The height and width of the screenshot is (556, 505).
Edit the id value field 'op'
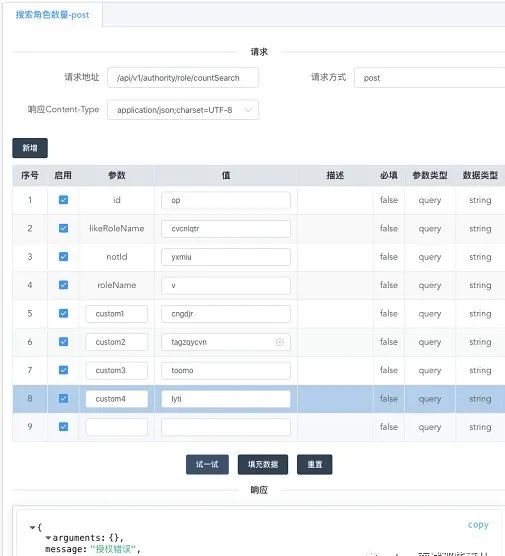coord(226,200)
